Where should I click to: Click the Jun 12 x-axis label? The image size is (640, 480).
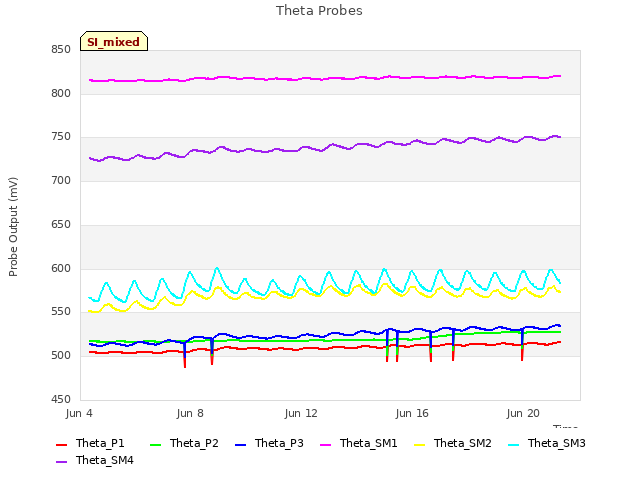click(301, 413)
